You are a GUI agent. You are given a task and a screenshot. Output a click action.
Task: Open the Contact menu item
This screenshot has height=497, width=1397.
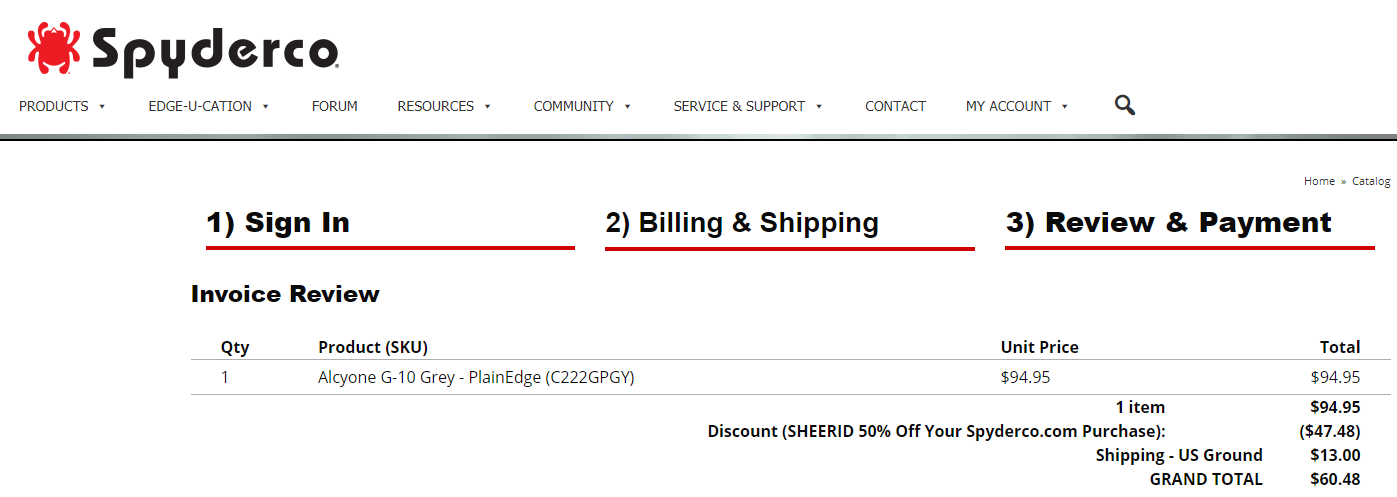895,106
